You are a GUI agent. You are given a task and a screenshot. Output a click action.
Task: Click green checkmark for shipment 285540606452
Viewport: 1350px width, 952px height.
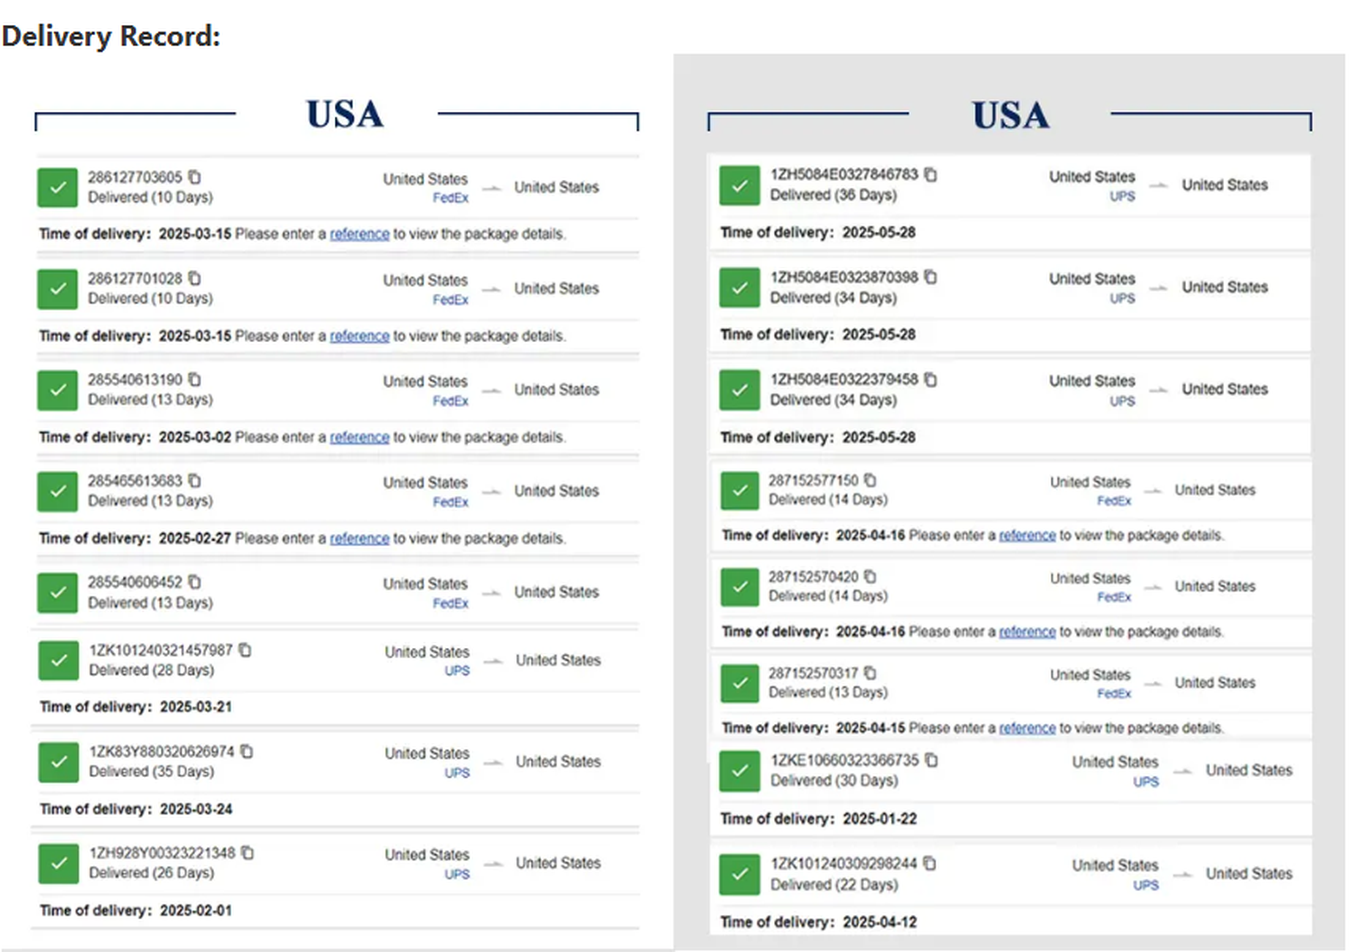click(58, 592)
